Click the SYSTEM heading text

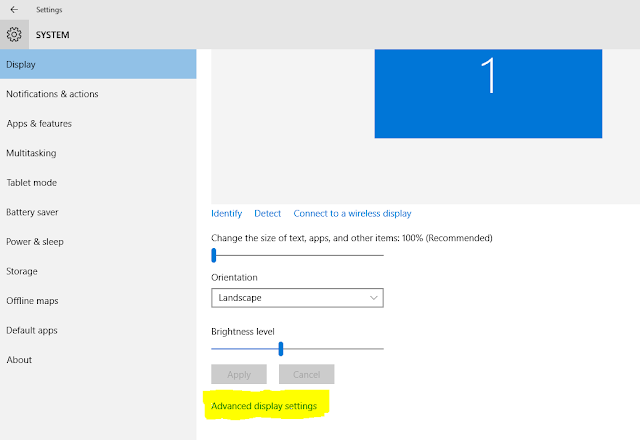(52, 35)
